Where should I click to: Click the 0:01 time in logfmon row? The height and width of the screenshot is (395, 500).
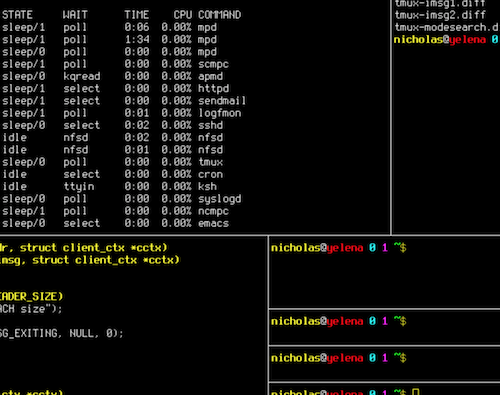tap(137, 113)
